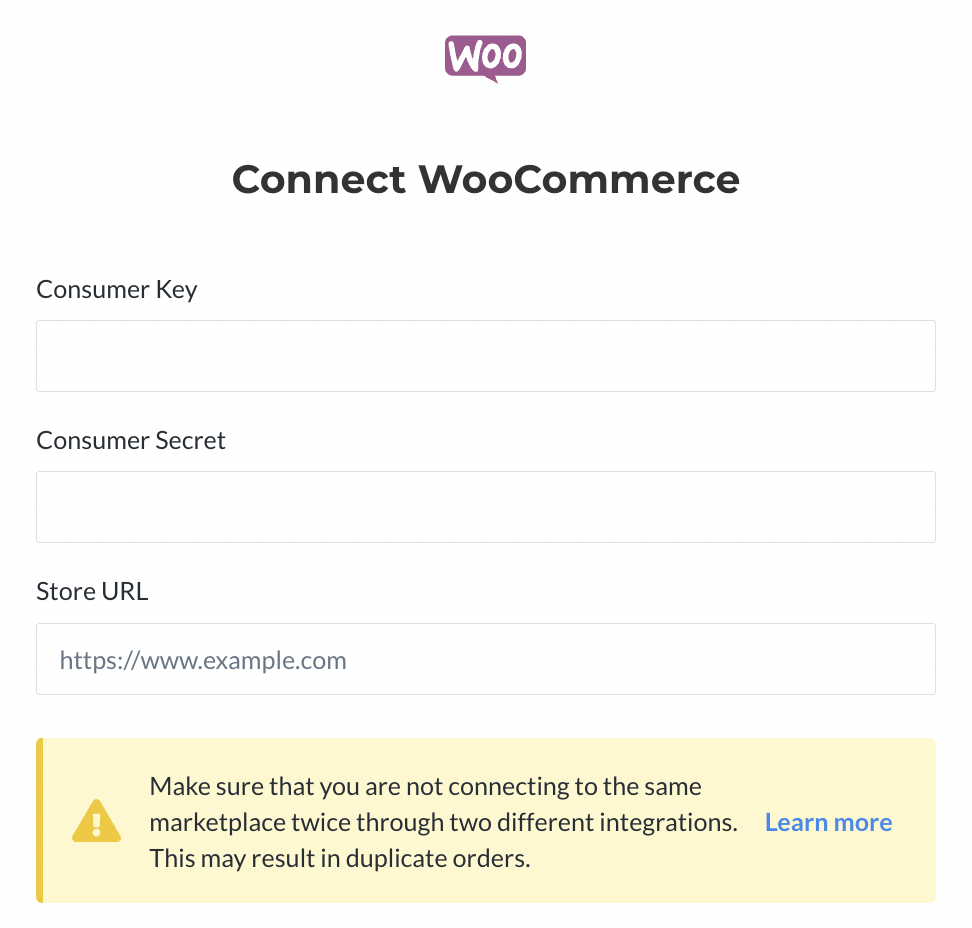Click the Connect WooCommerce heading
The height and width of the screenshot is (928, 972).
pyautogui.click(x=485, y=180)
